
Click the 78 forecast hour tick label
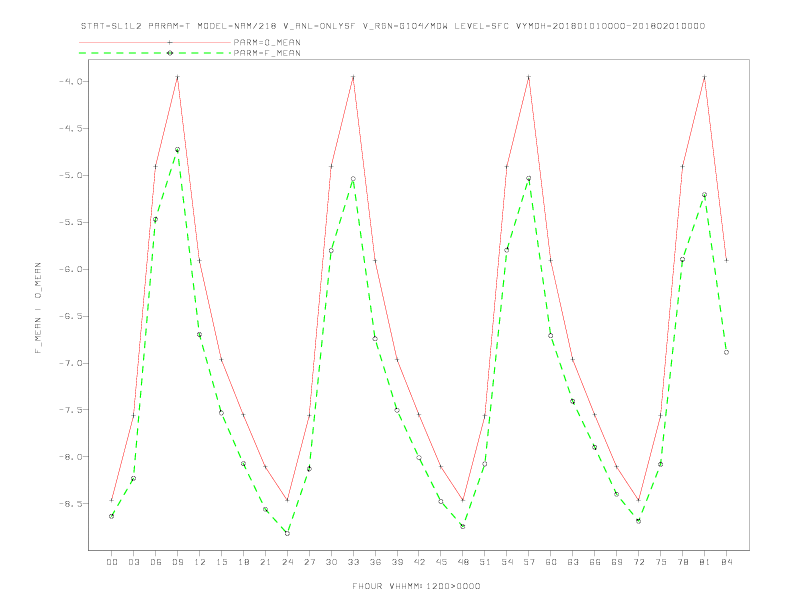click(x=682, y=562)
